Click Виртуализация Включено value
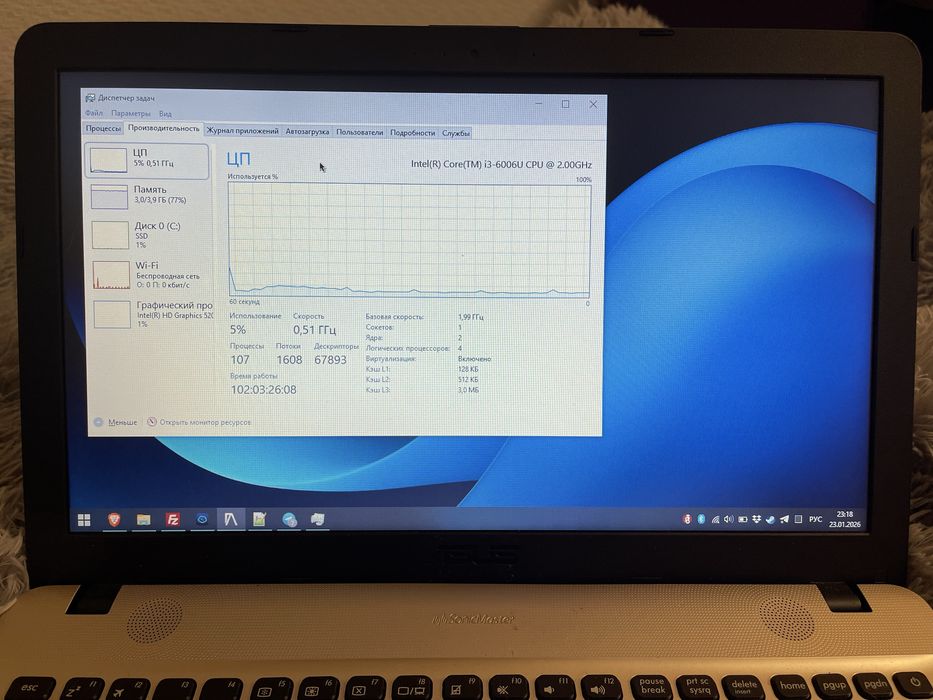 [x=474, y=359]
